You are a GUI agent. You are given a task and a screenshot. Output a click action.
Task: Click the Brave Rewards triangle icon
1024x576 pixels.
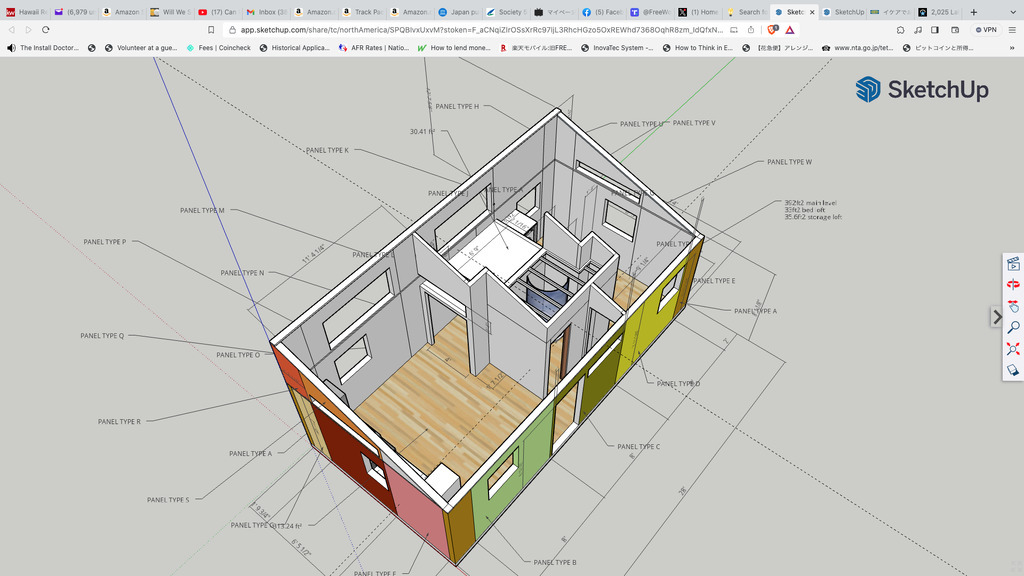pos(790,30)
